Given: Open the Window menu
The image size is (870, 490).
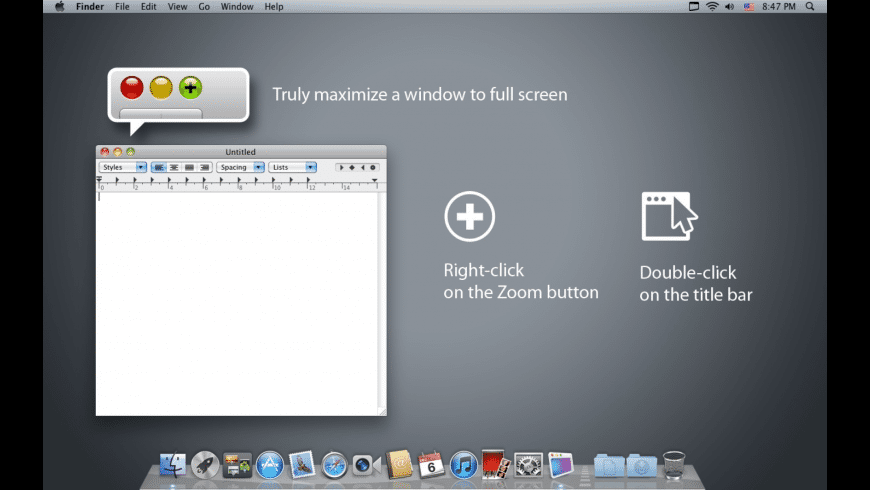Looking at the screenshot, I should tap(237, 7).
